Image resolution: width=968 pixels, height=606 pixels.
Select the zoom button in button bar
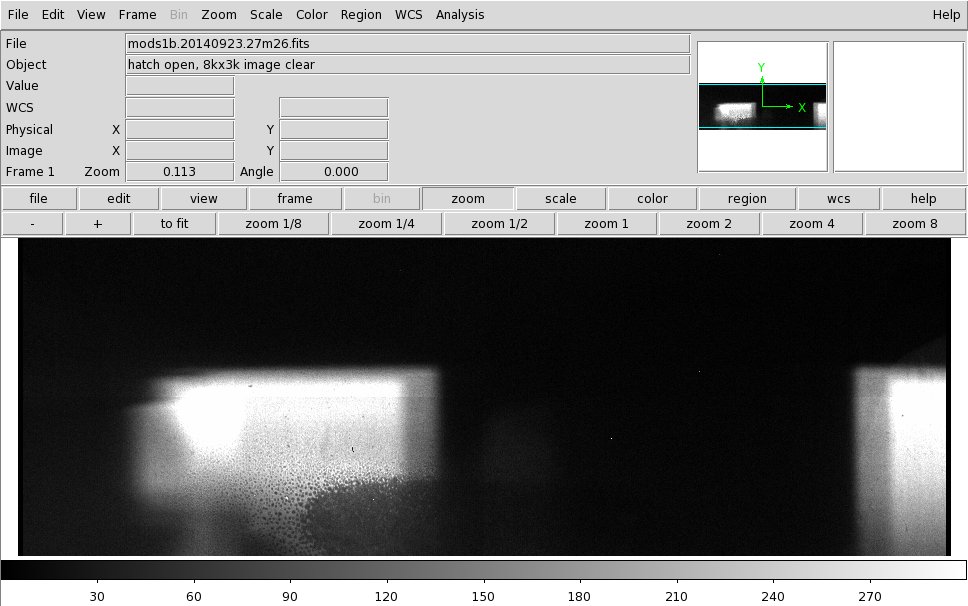pyautogui.click(x=468, y=199)
